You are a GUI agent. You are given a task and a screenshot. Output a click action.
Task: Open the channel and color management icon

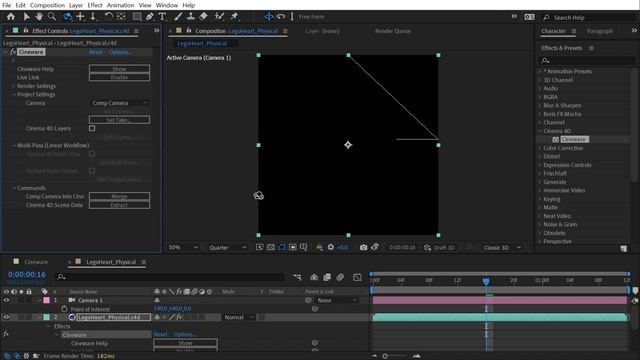319,247
